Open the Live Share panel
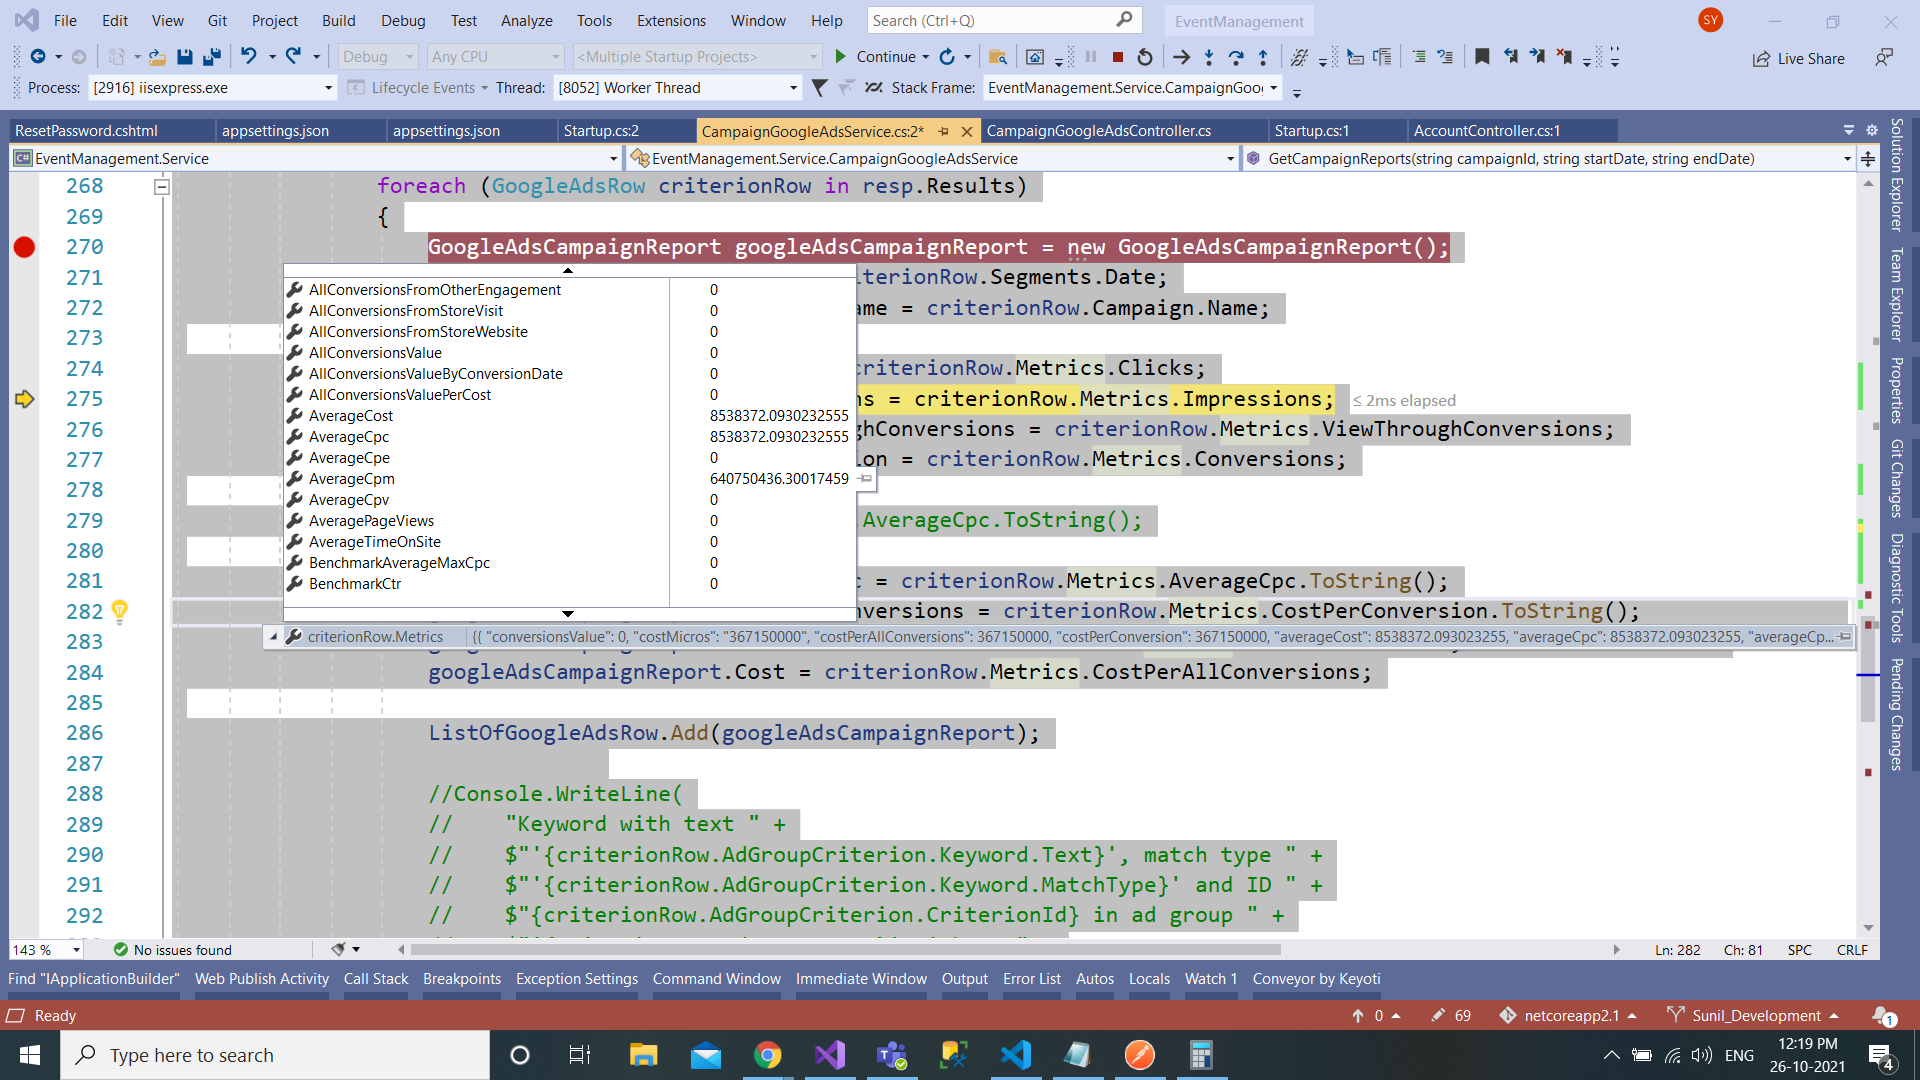1920x1080 pixels. point(1799,58)
